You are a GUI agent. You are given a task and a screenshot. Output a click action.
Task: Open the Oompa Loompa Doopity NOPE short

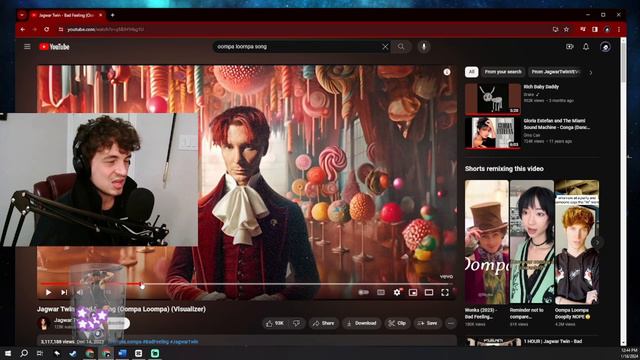tap(577, 242)
